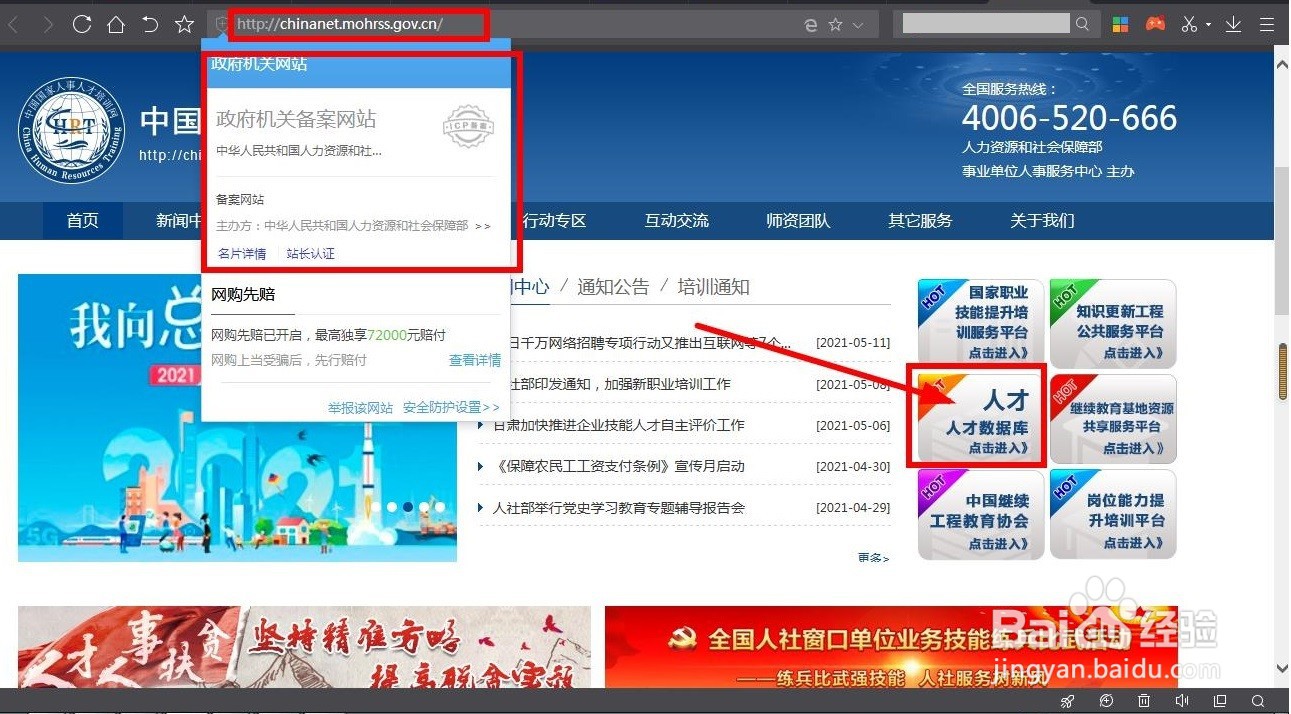Click the favorites star beside the undo icon
This screenshot has height=714, width=1291.
184,24
